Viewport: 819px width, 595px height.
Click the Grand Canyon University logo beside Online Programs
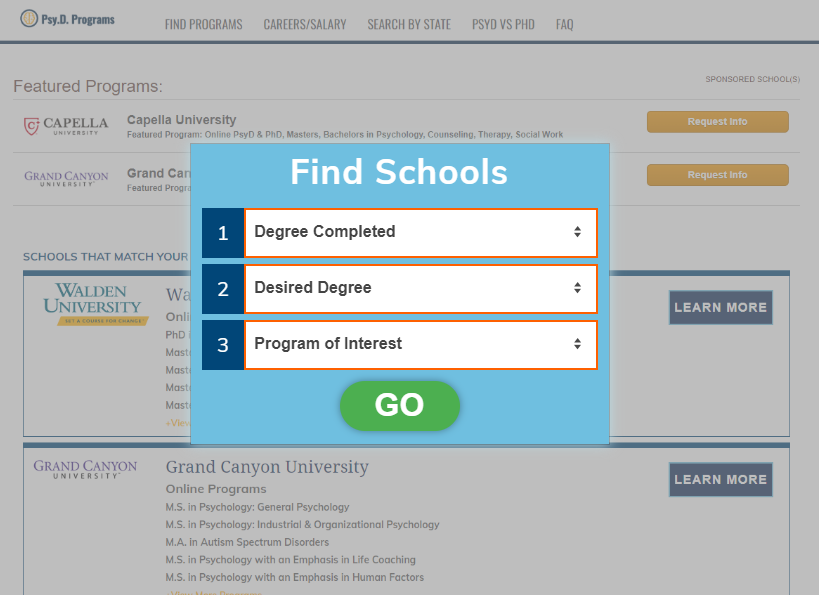coord(85,469)
